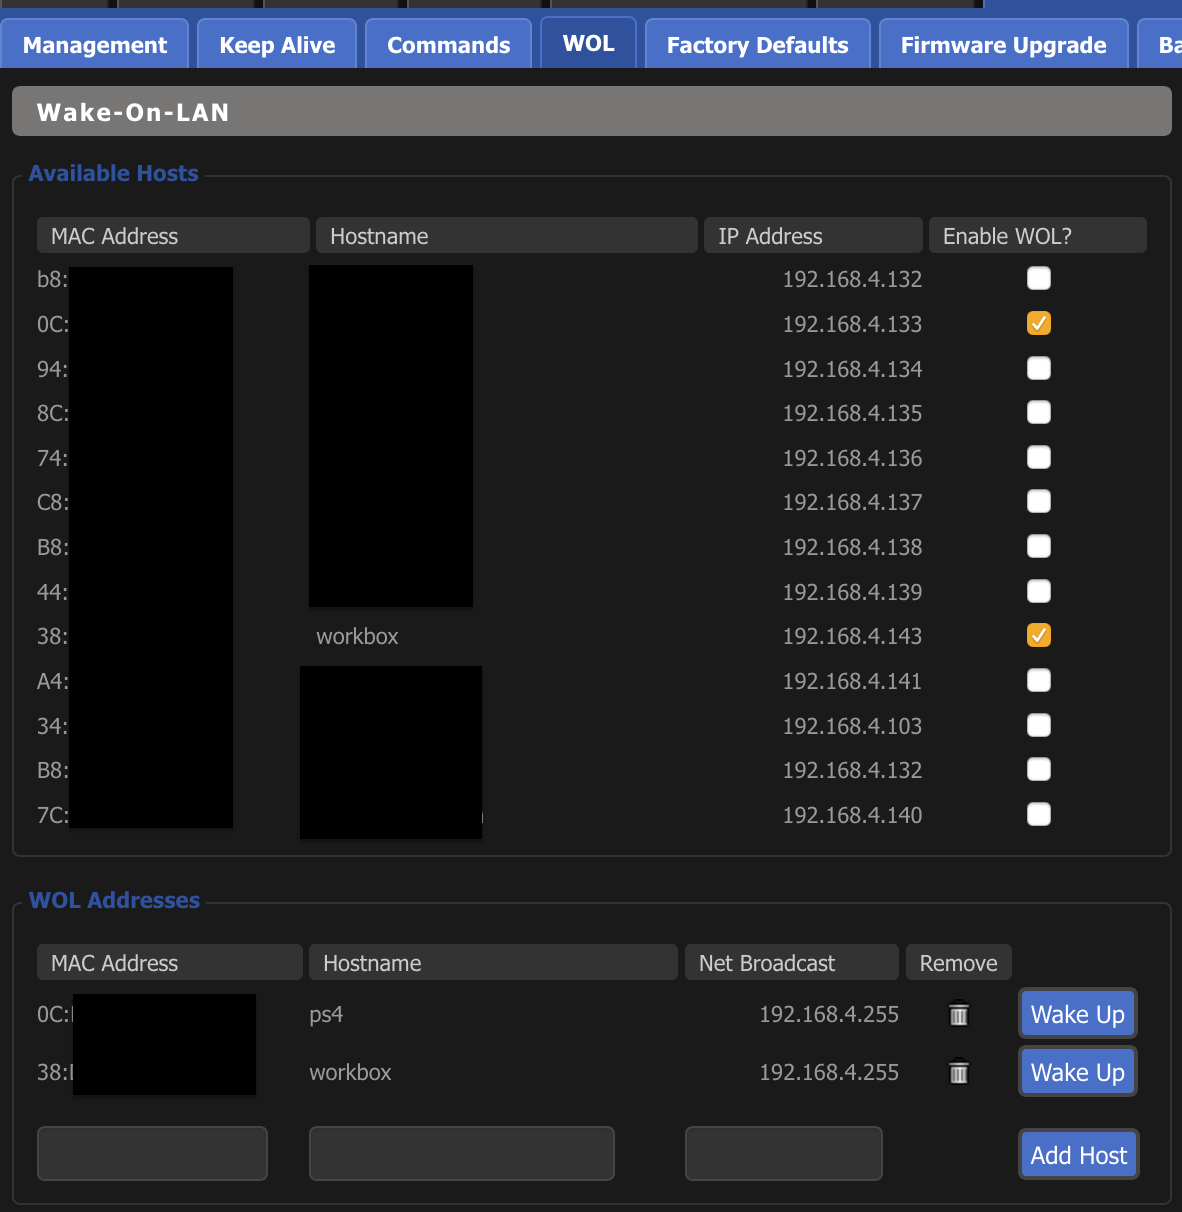Check the WOL box for 192.168.4.139
Viewport: 1182px width, 1212px height.
click(1039, 592)
